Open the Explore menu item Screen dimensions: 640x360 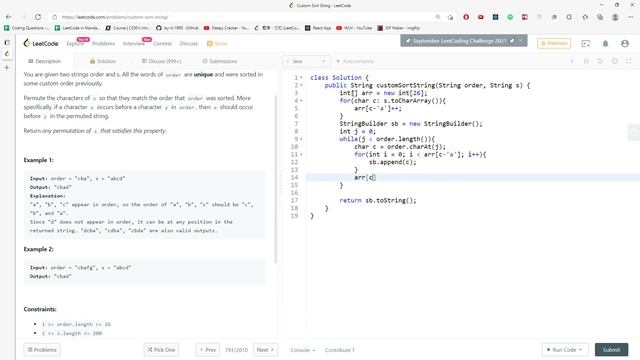pos(75,44)
